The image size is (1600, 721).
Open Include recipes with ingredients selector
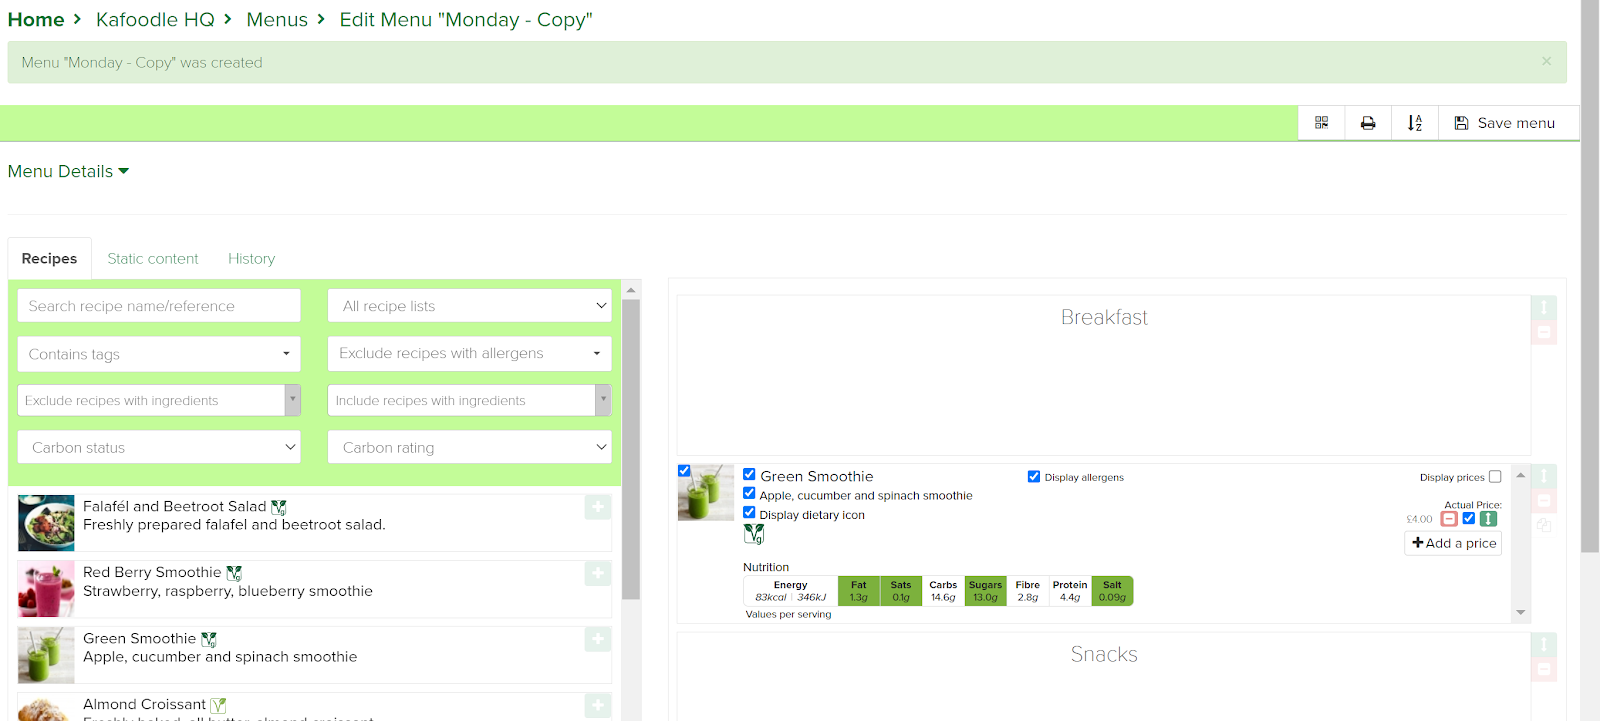click(469, 400)
